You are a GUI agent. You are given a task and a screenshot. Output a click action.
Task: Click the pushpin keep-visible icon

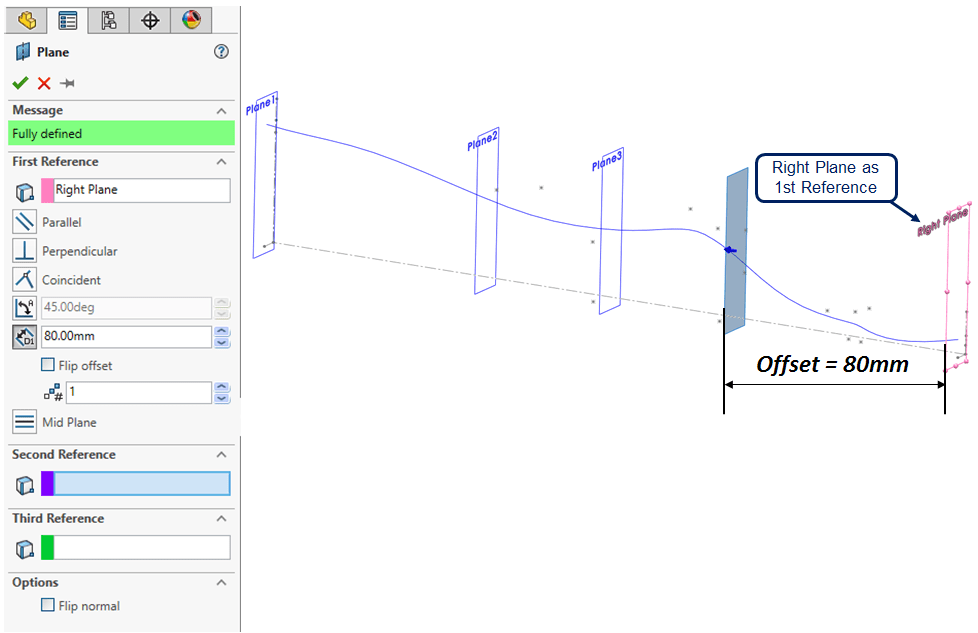coord(67,83)
